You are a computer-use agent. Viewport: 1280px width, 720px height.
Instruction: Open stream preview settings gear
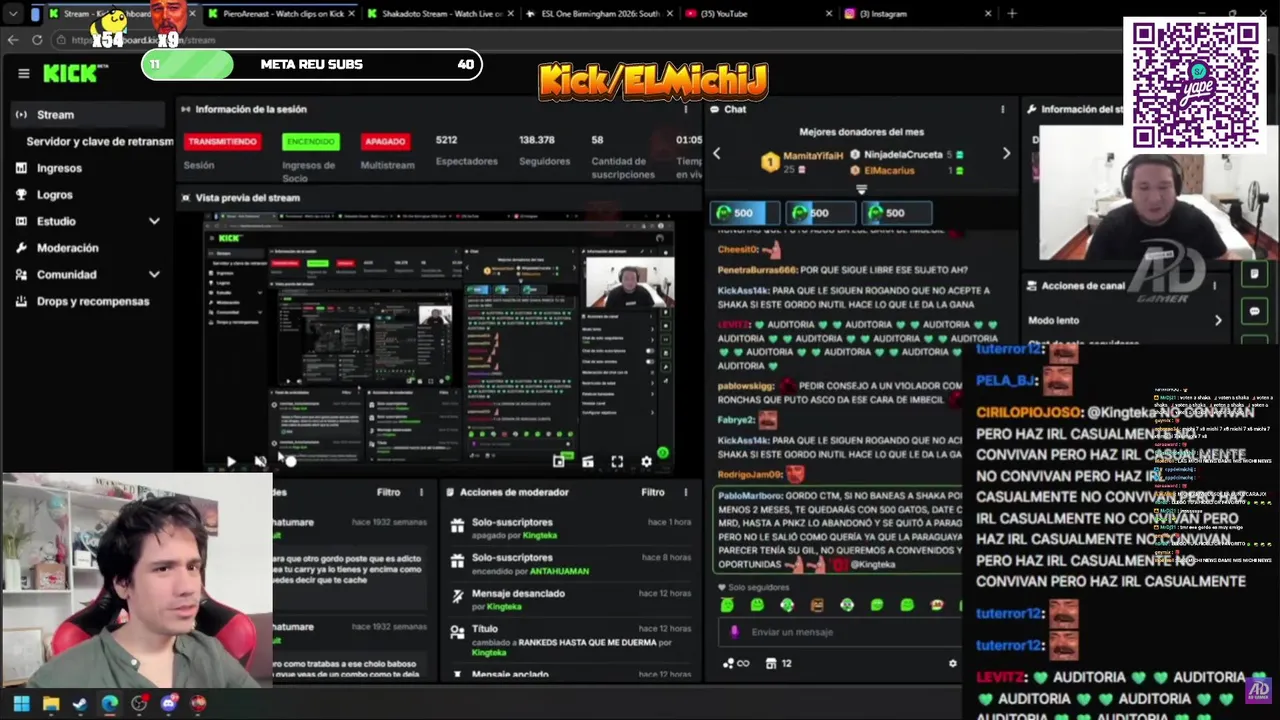(646, 461)
